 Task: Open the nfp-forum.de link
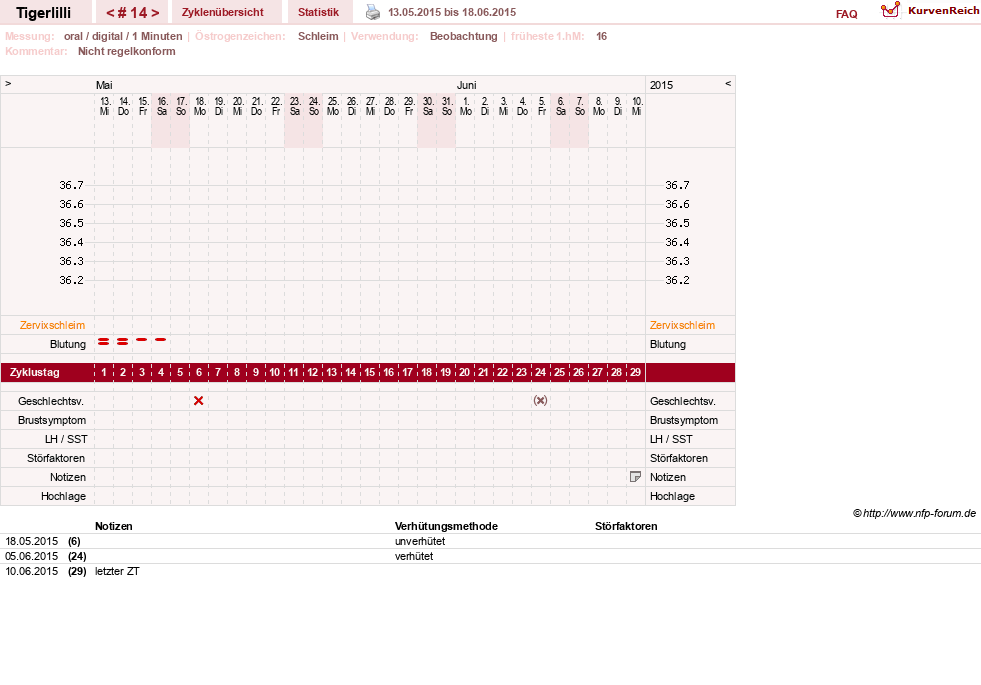(919, 513)
